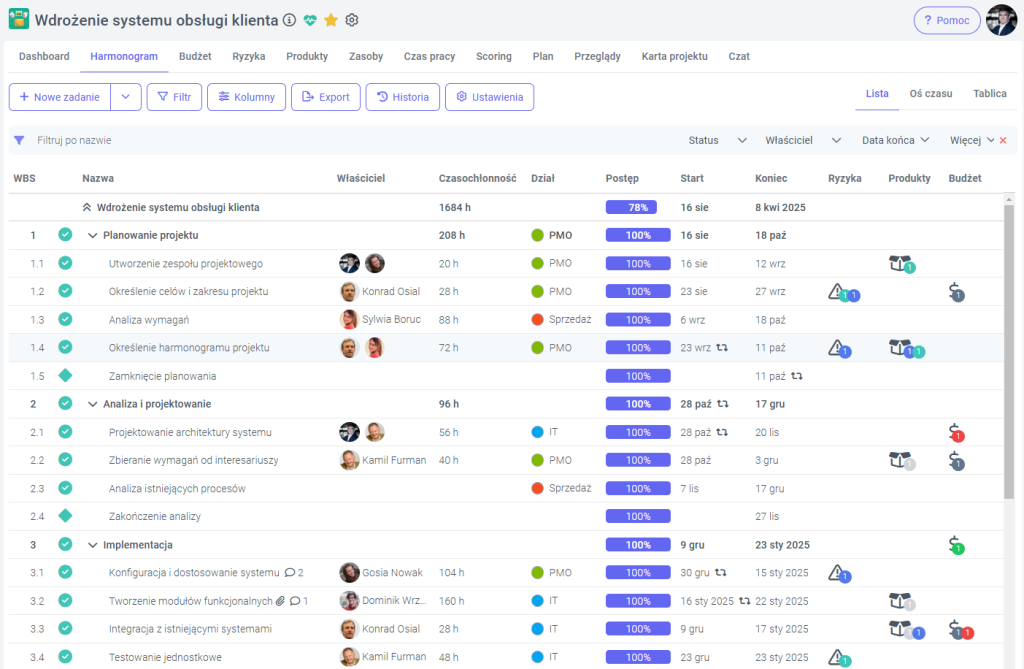The width and height of the screenshot is (1024, 669).
Task: Click the project health heart icon
Action: pyautogui.click(x=311, y=20)
